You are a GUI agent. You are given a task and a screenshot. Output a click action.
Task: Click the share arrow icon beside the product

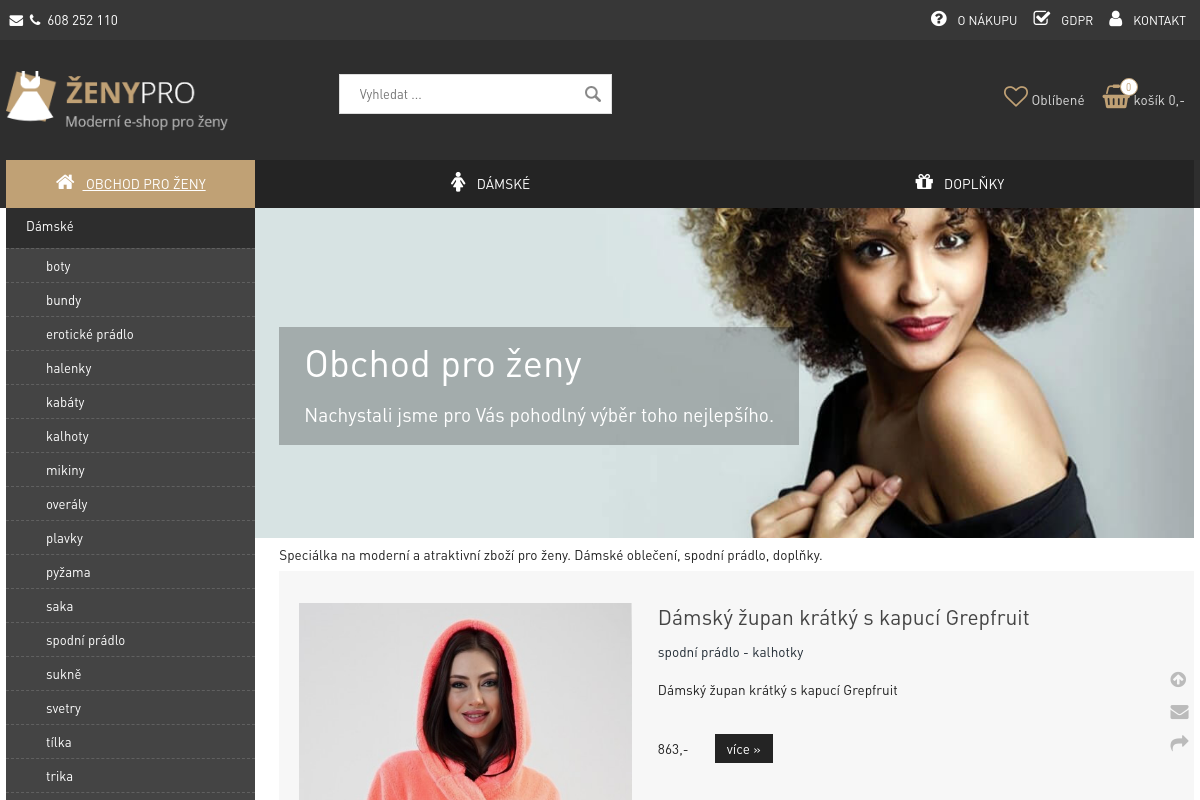[x=1178, y=743]
